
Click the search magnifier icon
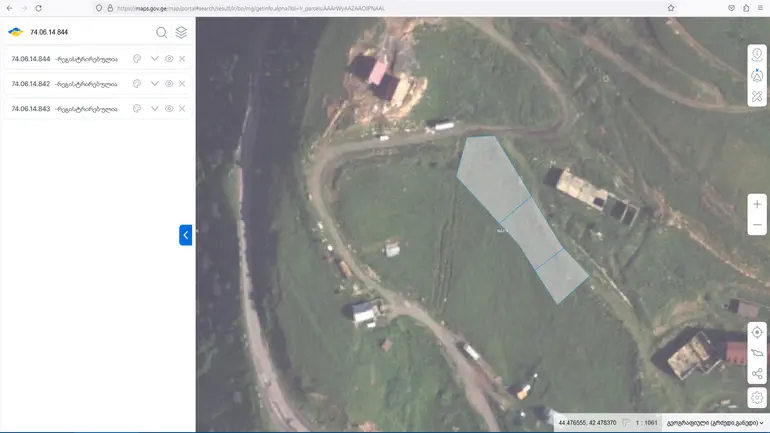[161, 32]
